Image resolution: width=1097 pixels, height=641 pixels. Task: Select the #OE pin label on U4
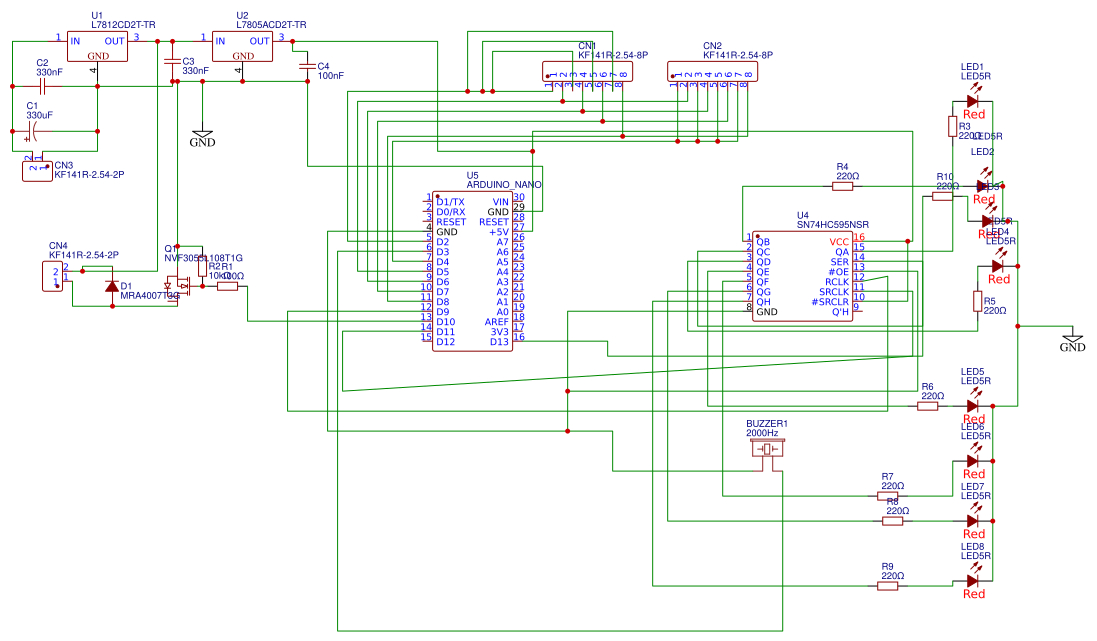(838, 272)
